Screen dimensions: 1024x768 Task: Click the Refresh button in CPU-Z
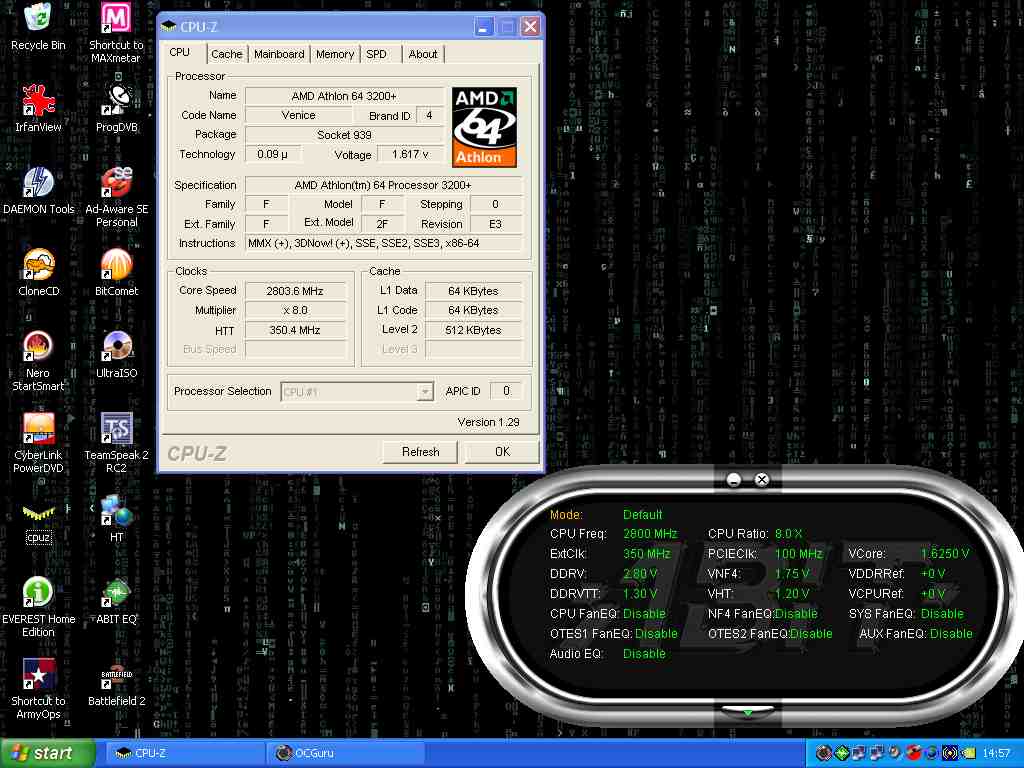coord(420,452)
